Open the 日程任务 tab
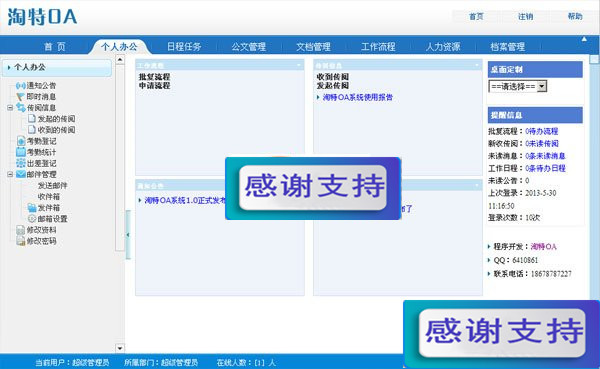 pos(184,47)
